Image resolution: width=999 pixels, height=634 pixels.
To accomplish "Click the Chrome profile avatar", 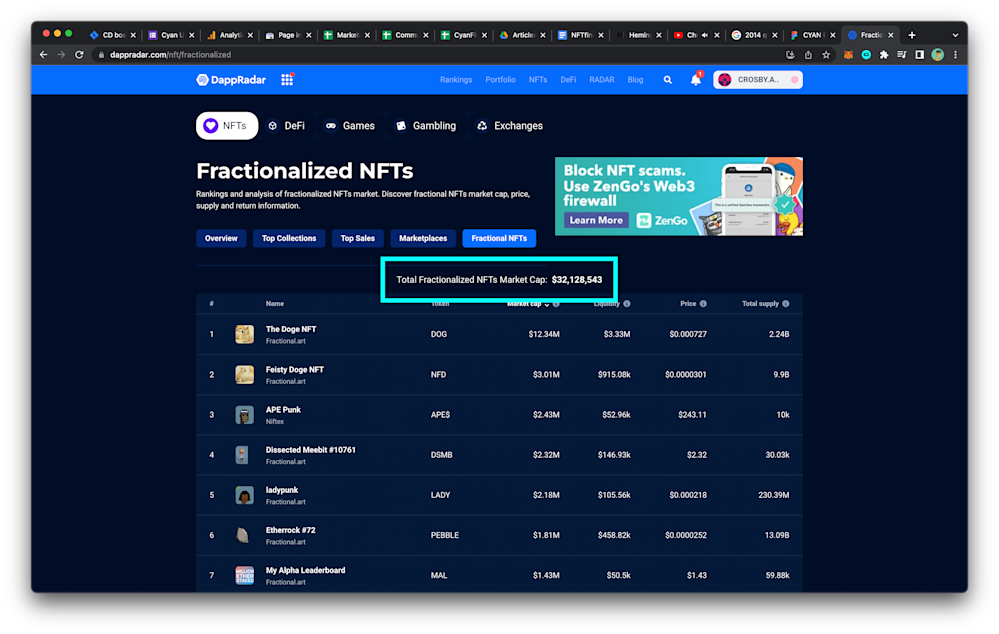I will coord(937,55).
